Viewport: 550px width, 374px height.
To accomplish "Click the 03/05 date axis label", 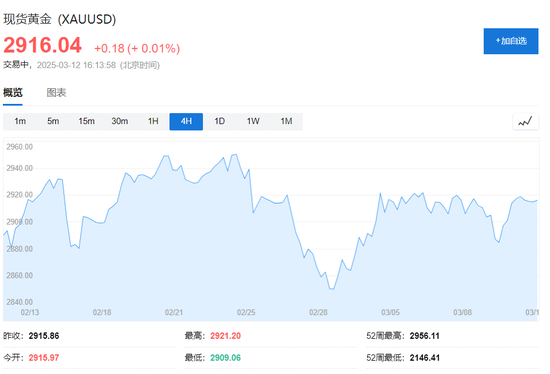I will pyautogui.click(x=390, y=312).
